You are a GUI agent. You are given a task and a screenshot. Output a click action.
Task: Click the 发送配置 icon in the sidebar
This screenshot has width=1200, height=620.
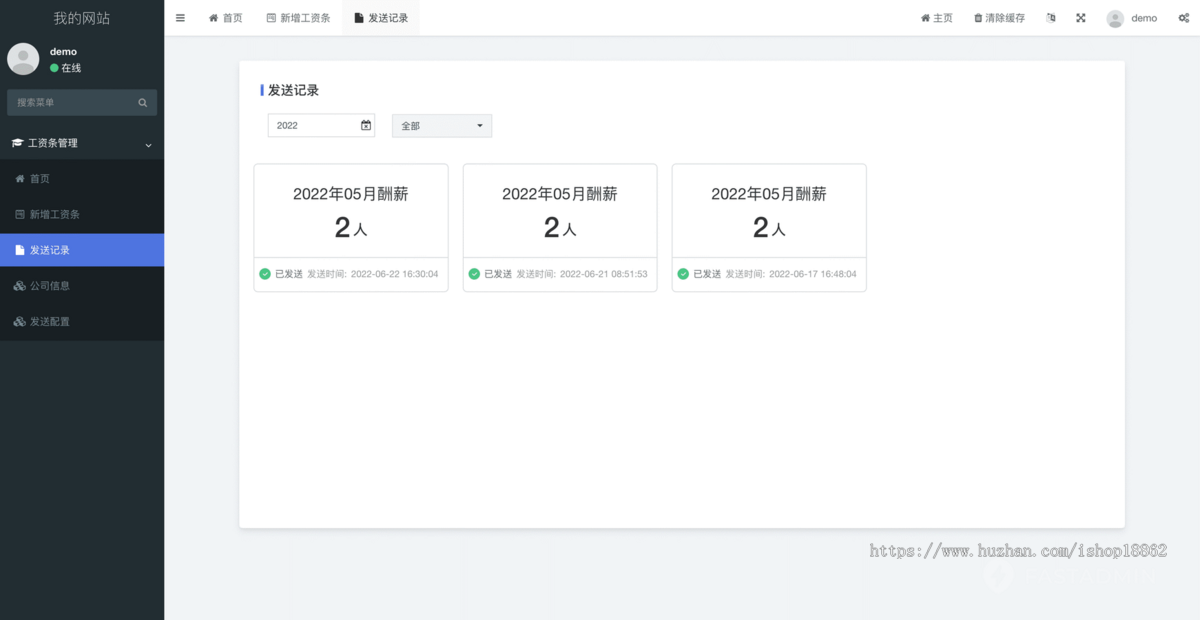19,321
